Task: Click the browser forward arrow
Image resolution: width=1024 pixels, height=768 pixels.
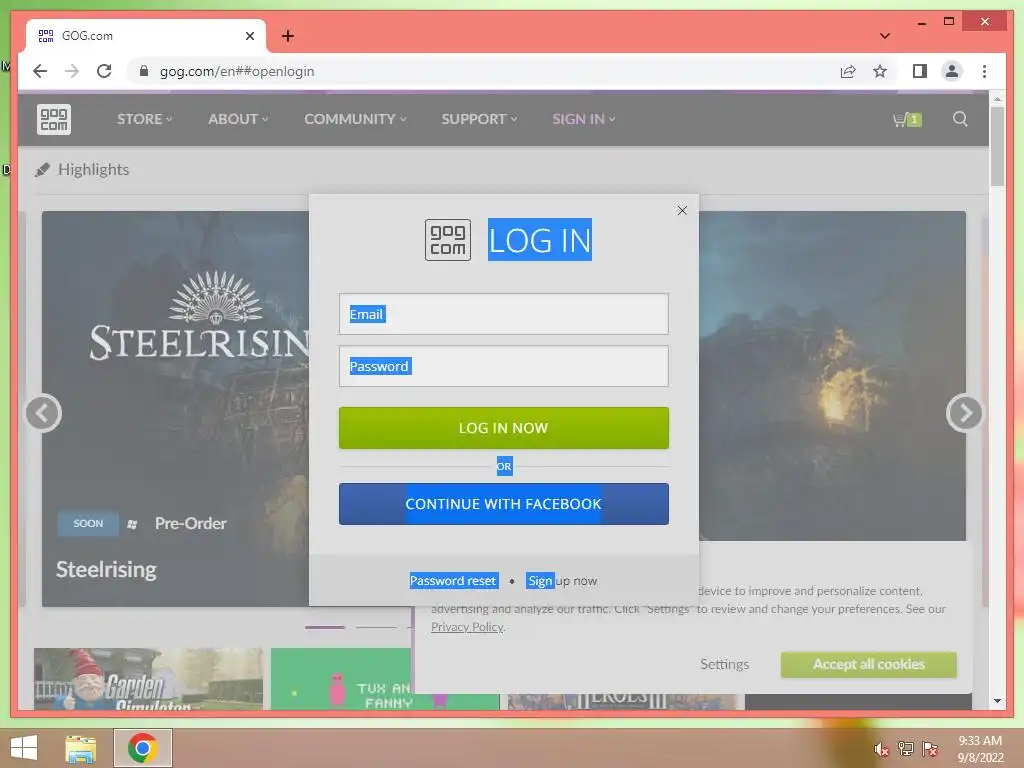Action: coord(72,71)
